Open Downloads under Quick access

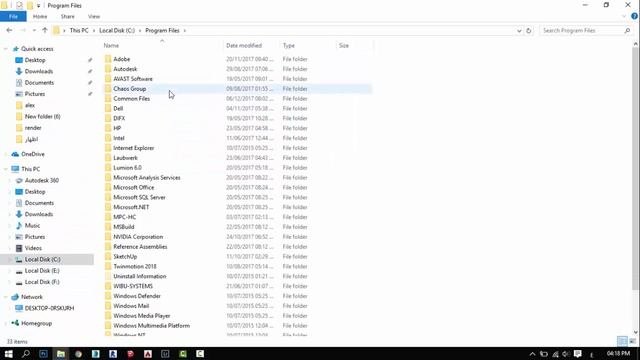tap(38, 71)
